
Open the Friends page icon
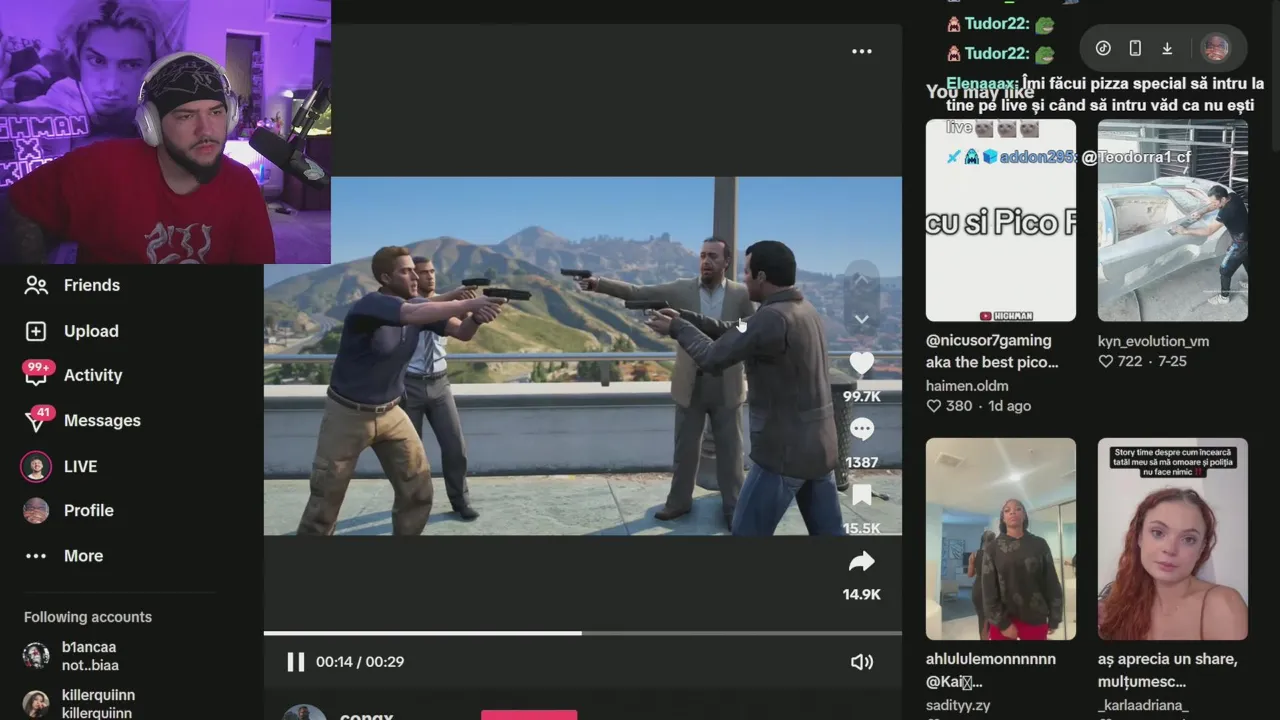point(36,285)
